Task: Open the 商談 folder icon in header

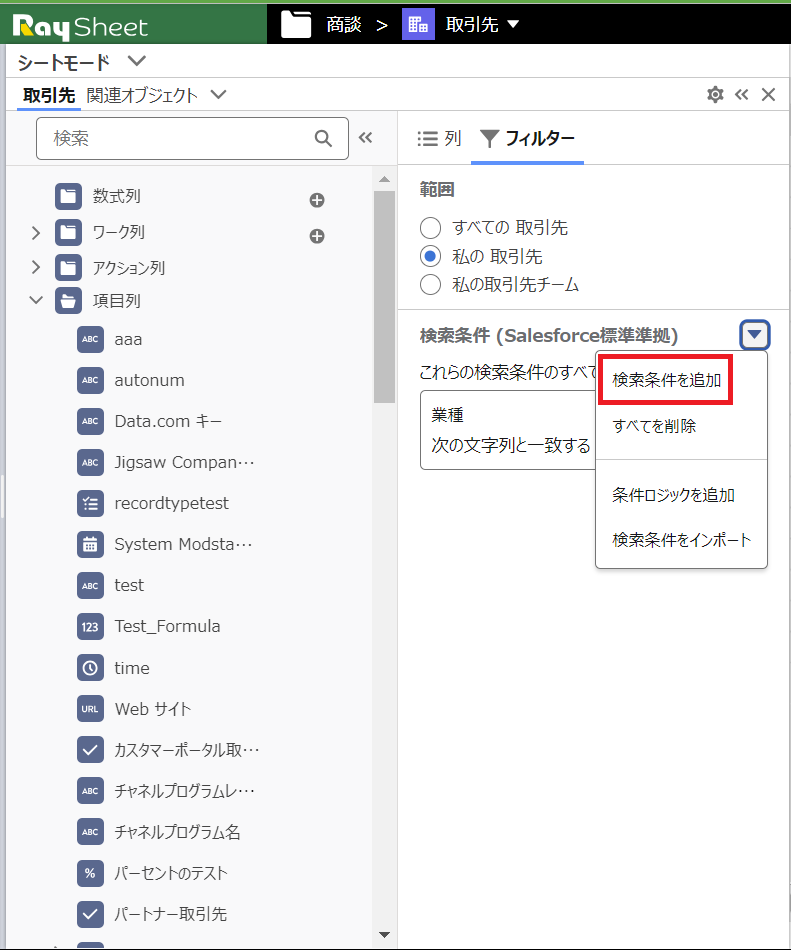Action: pyautogui.click(x=296, y=25)
